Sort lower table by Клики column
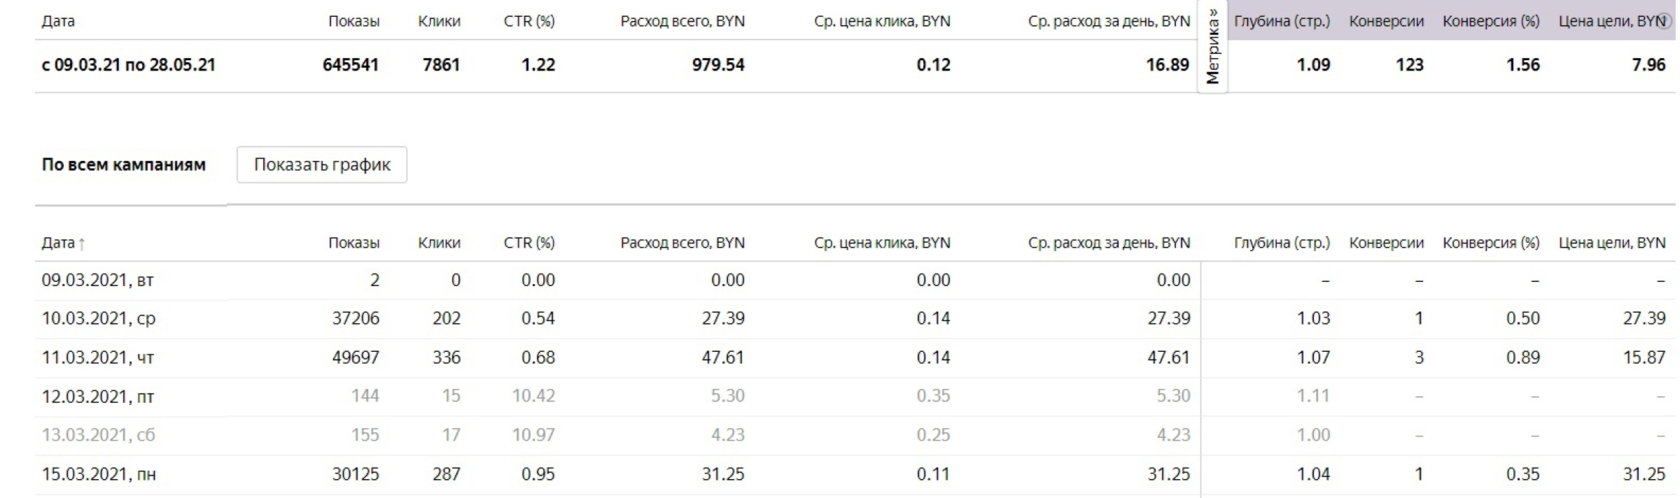 tap(439, 243)
